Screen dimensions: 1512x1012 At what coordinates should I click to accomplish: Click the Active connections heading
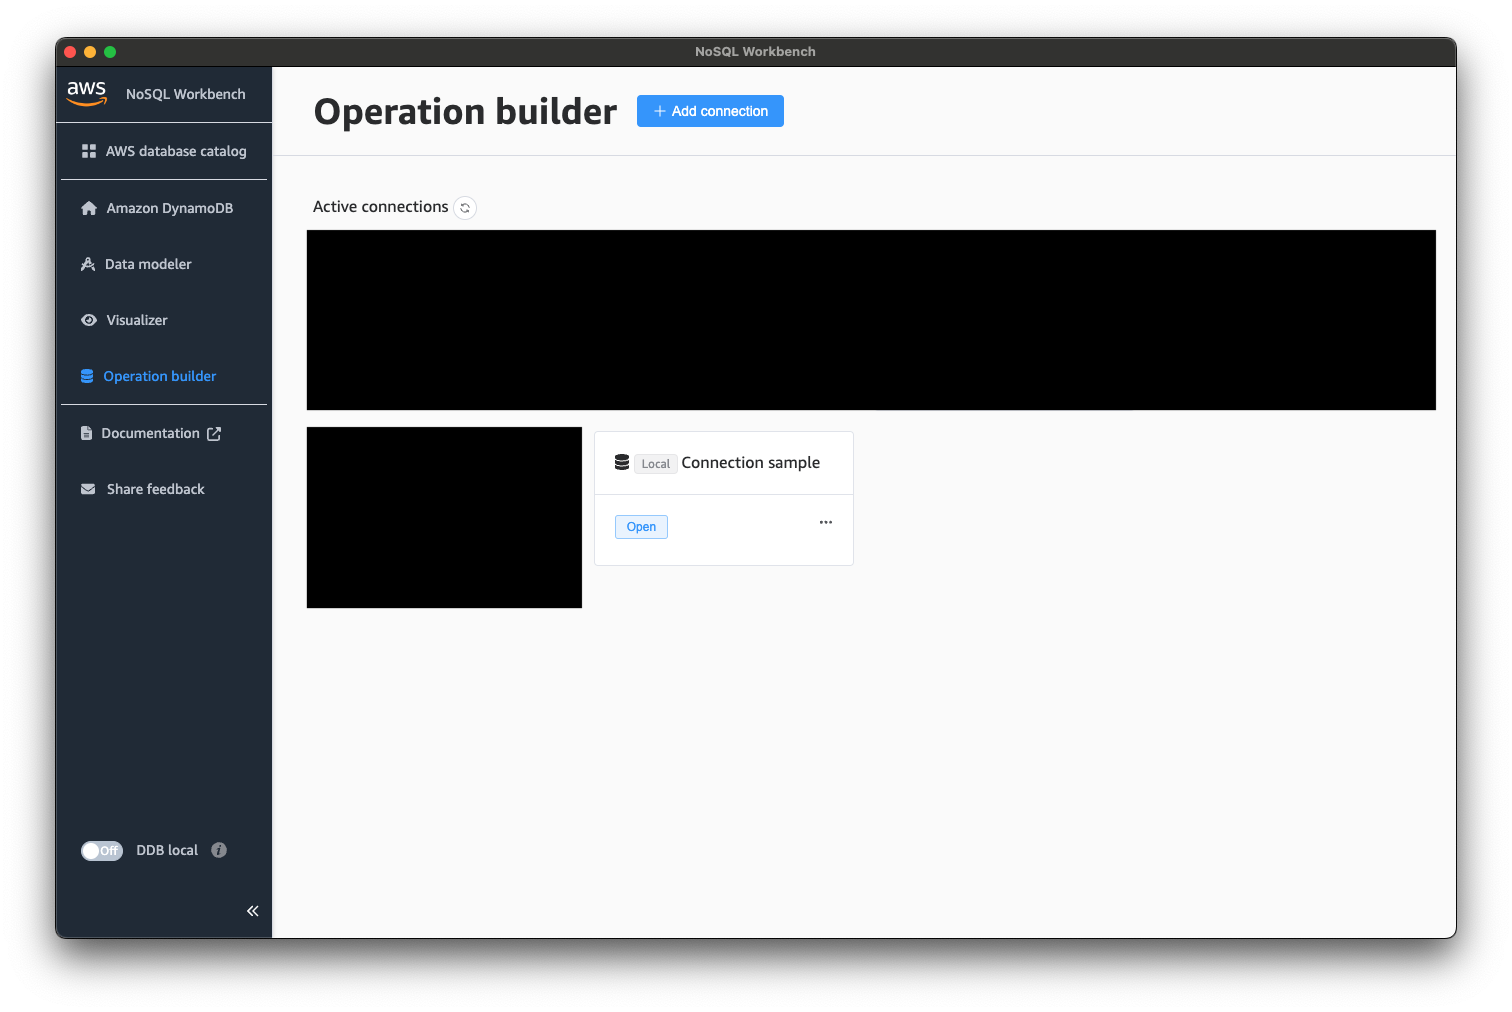pos(381,207)
